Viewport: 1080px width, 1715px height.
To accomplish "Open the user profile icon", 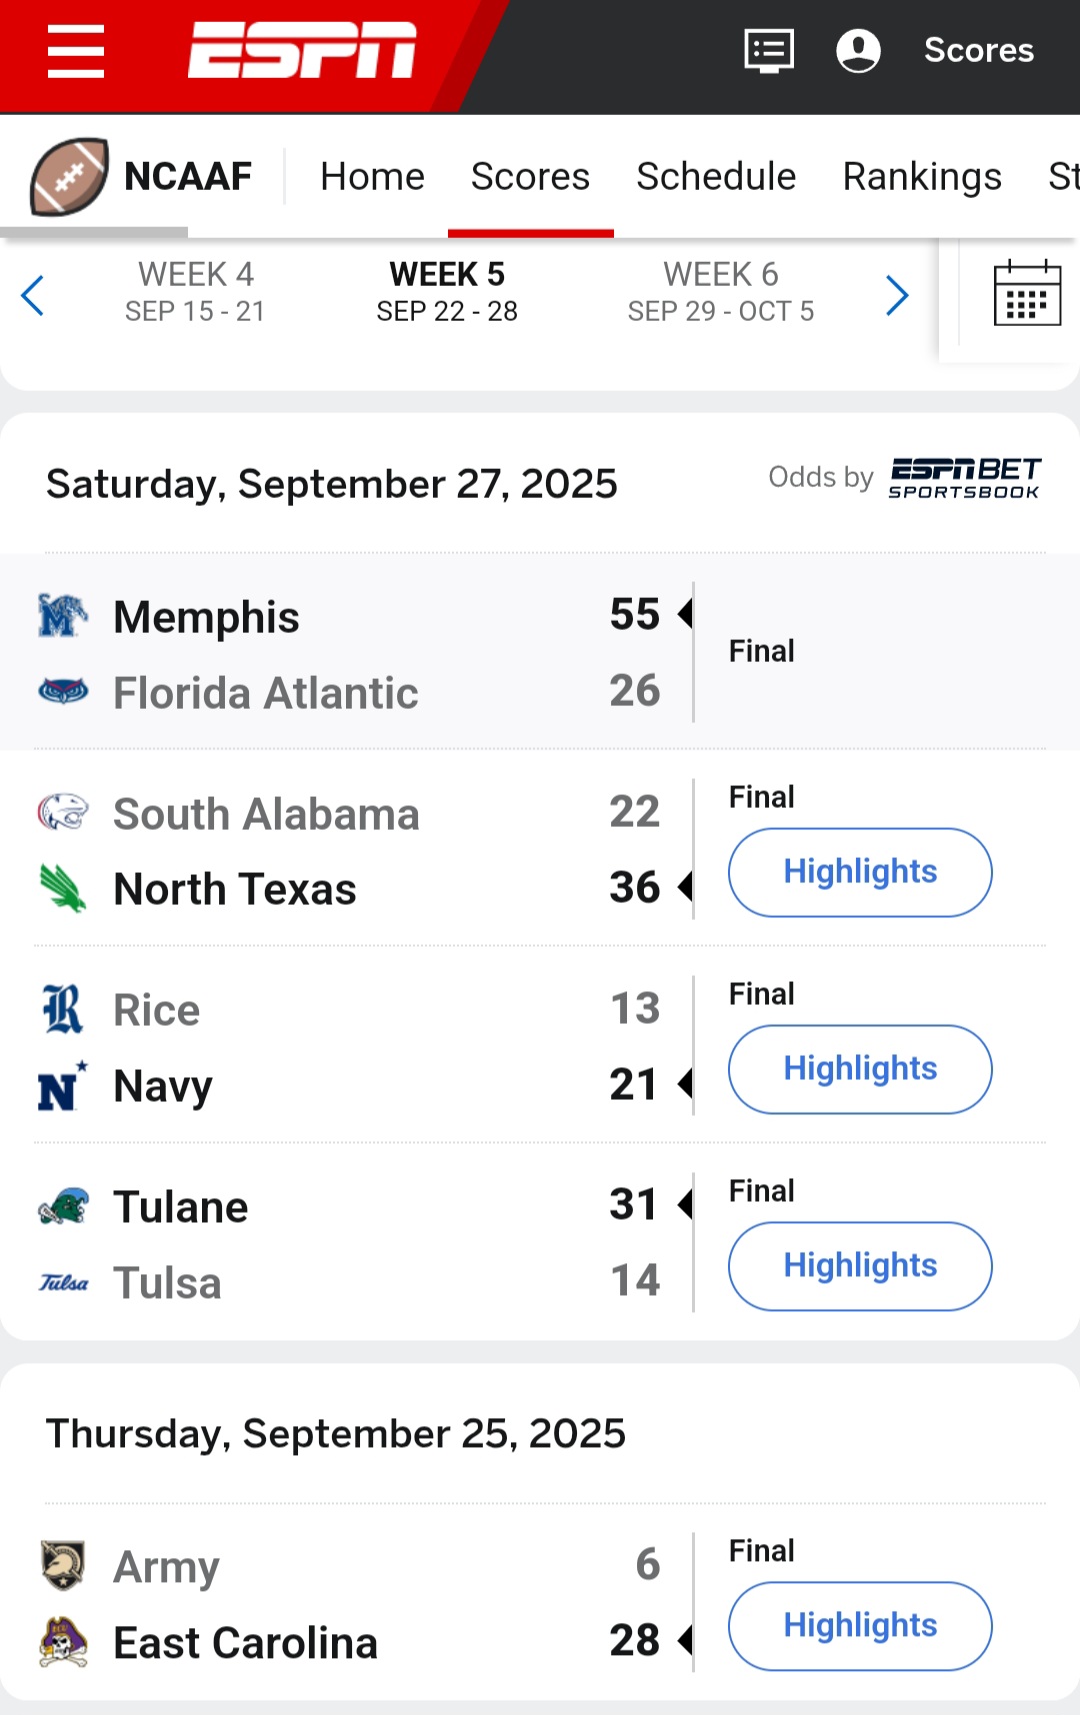I will tap(858, 50).
